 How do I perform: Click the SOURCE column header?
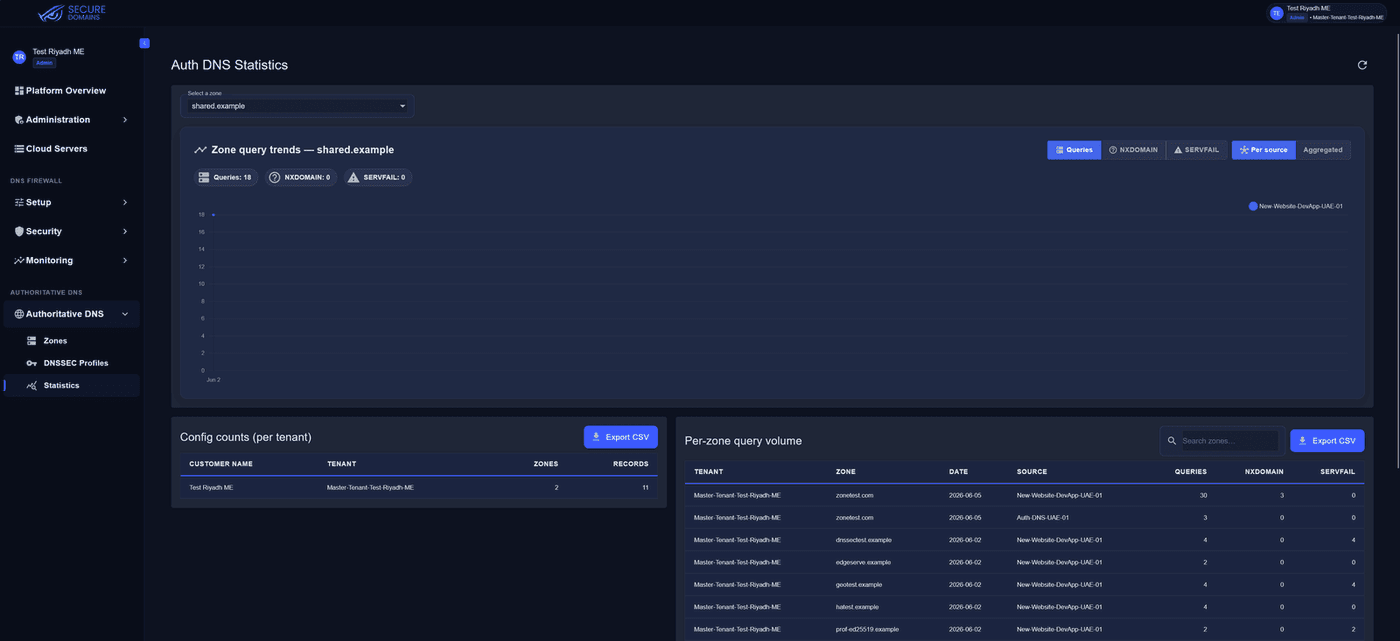point(1032,472)
